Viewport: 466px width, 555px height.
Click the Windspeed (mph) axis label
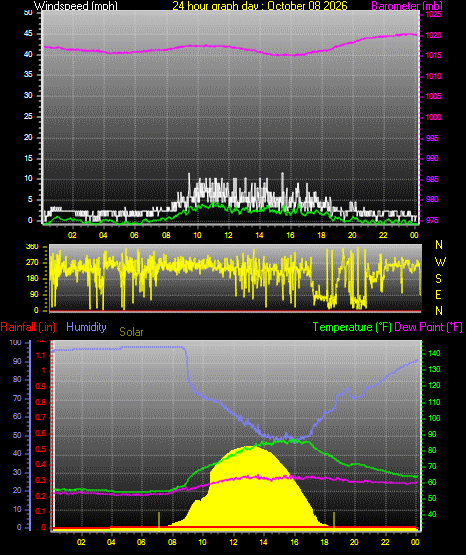(75, 5)
